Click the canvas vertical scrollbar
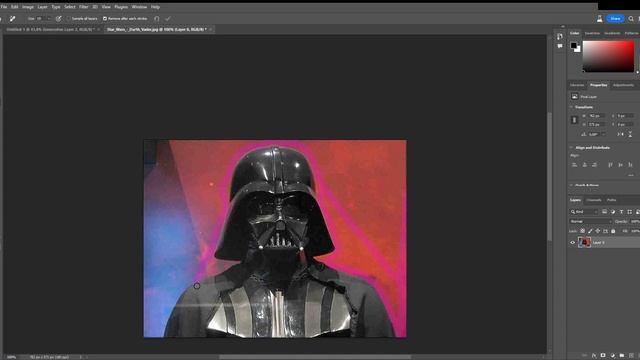Screen dimensions: 640x360 tap(549, 176)
